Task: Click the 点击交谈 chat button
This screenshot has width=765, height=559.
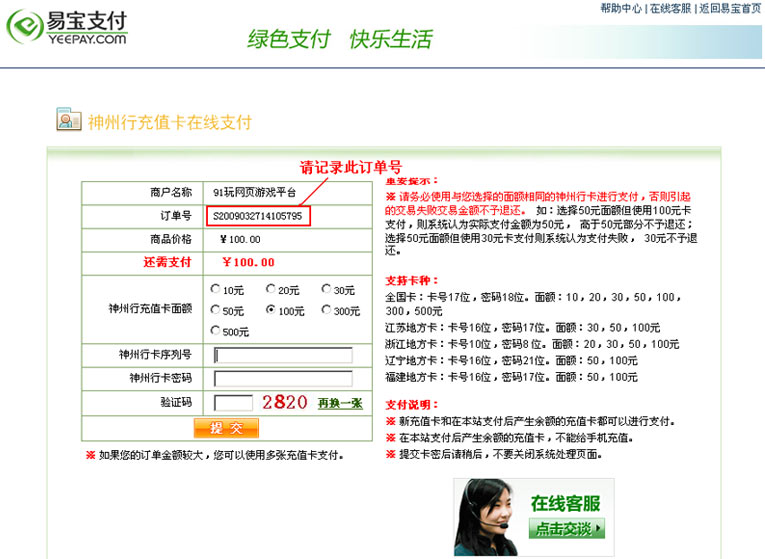Action: point(566,528)
